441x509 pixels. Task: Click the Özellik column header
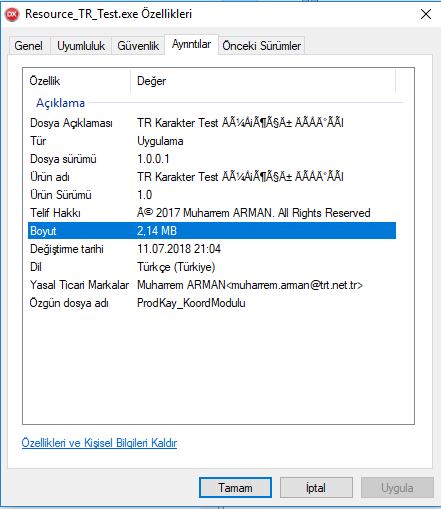(77, 81)
